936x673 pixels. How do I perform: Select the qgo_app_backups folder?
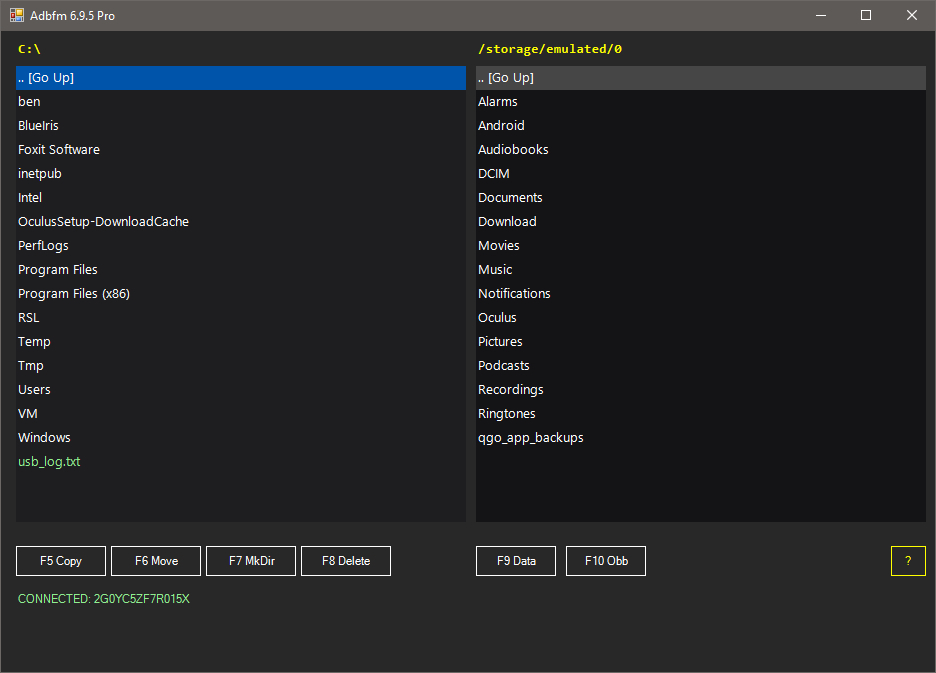(701, 438)
